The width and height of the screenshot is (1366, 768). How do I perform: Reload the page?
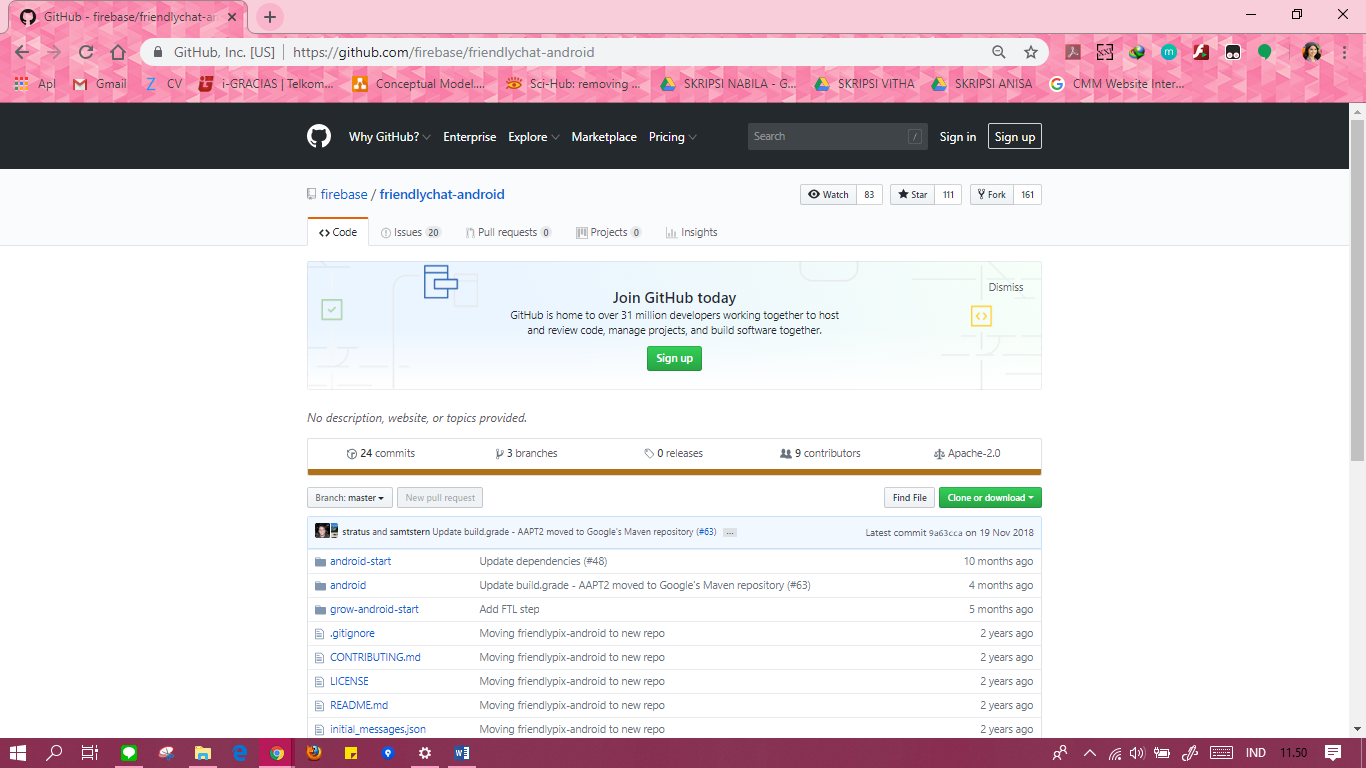(x=86, y=52)
